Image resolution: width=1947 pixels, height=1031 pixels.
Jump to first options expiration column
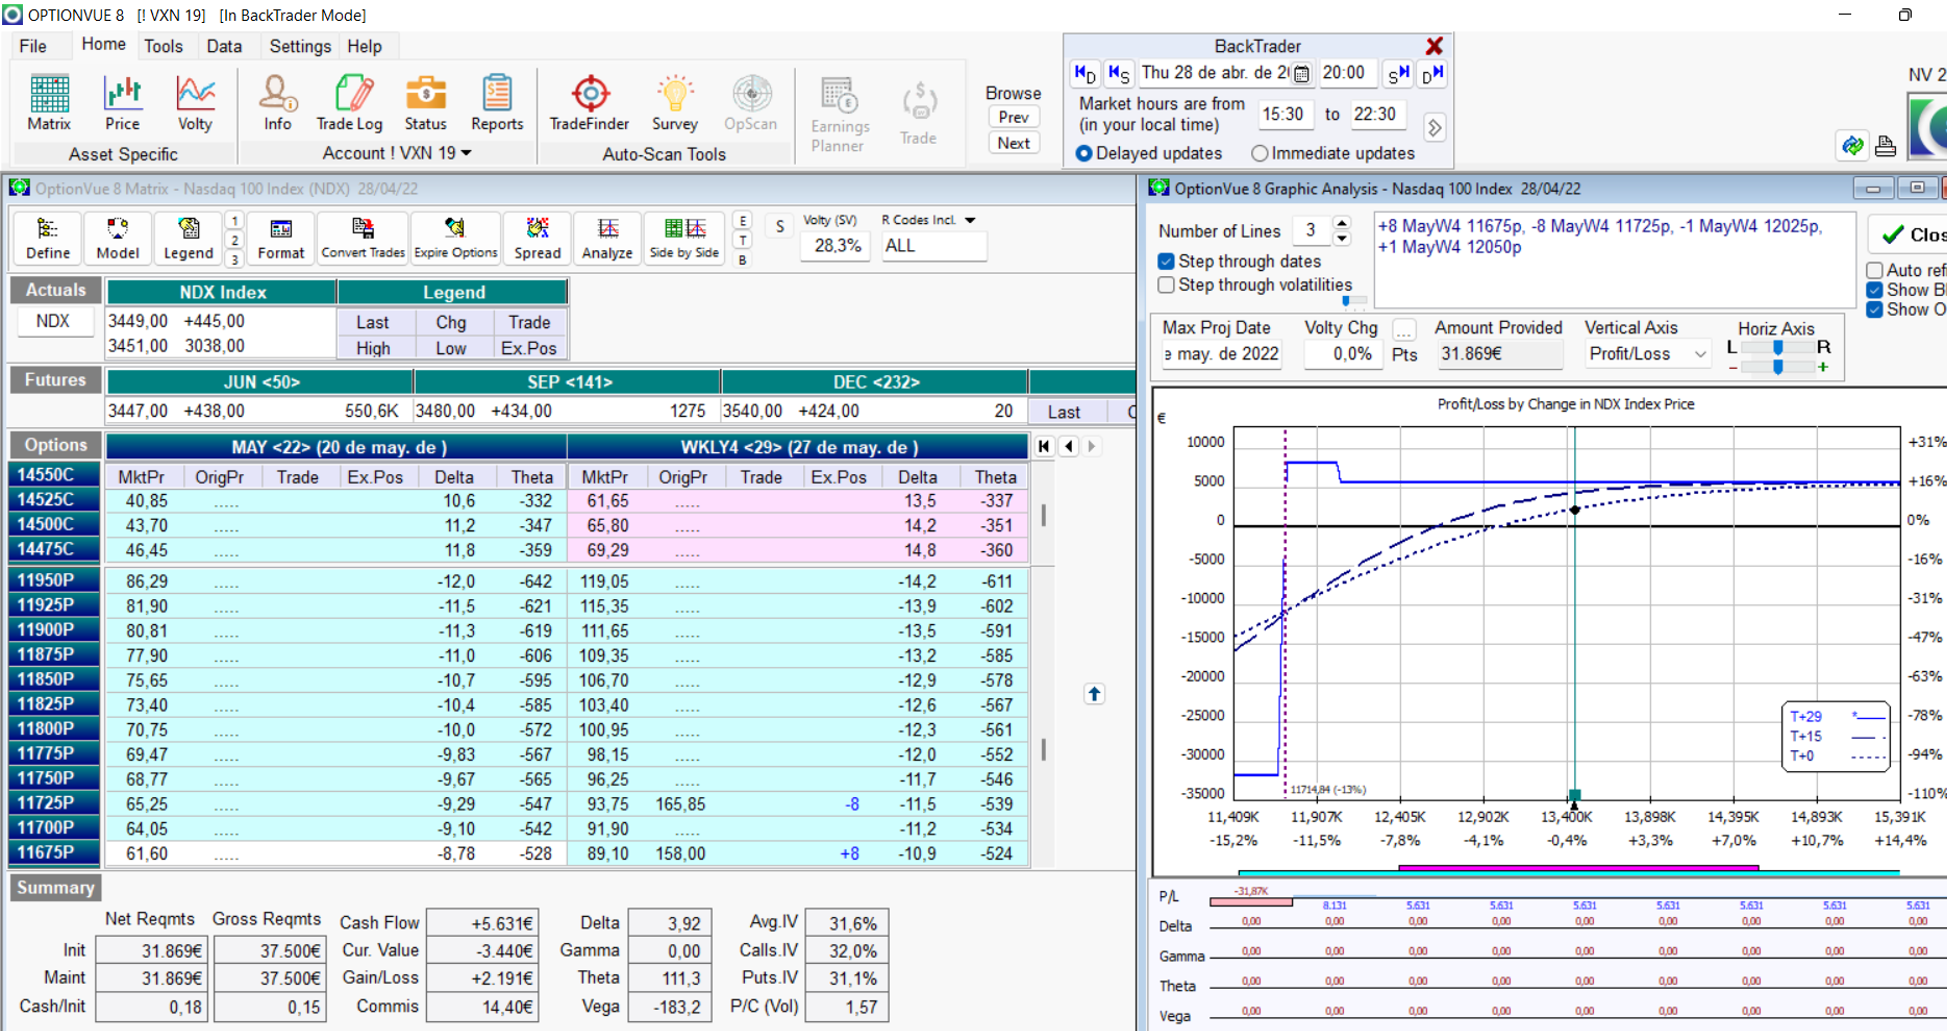click(1044, 446)
